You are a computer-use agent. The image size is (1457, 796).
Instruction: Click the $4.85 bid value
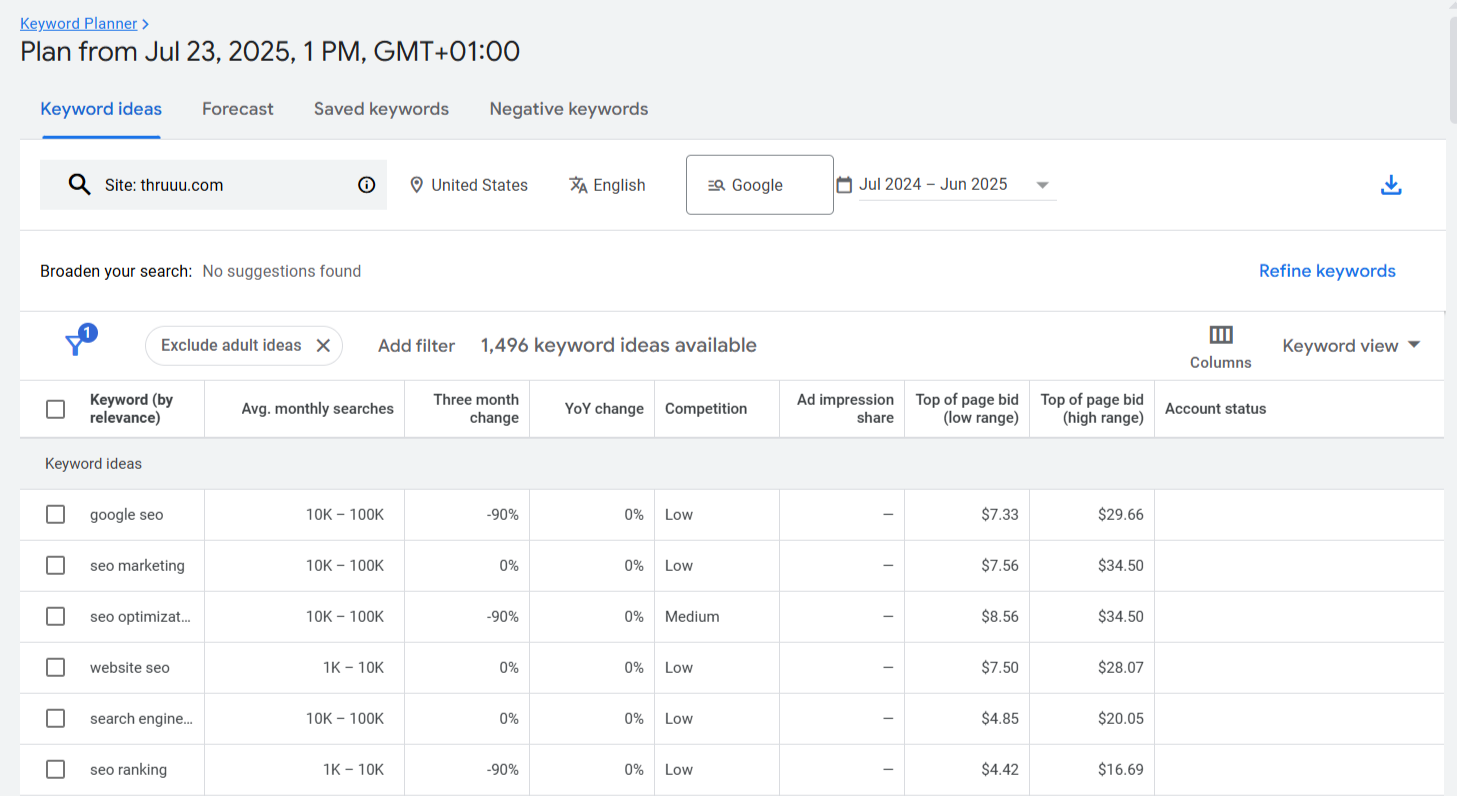coord(999,719)
